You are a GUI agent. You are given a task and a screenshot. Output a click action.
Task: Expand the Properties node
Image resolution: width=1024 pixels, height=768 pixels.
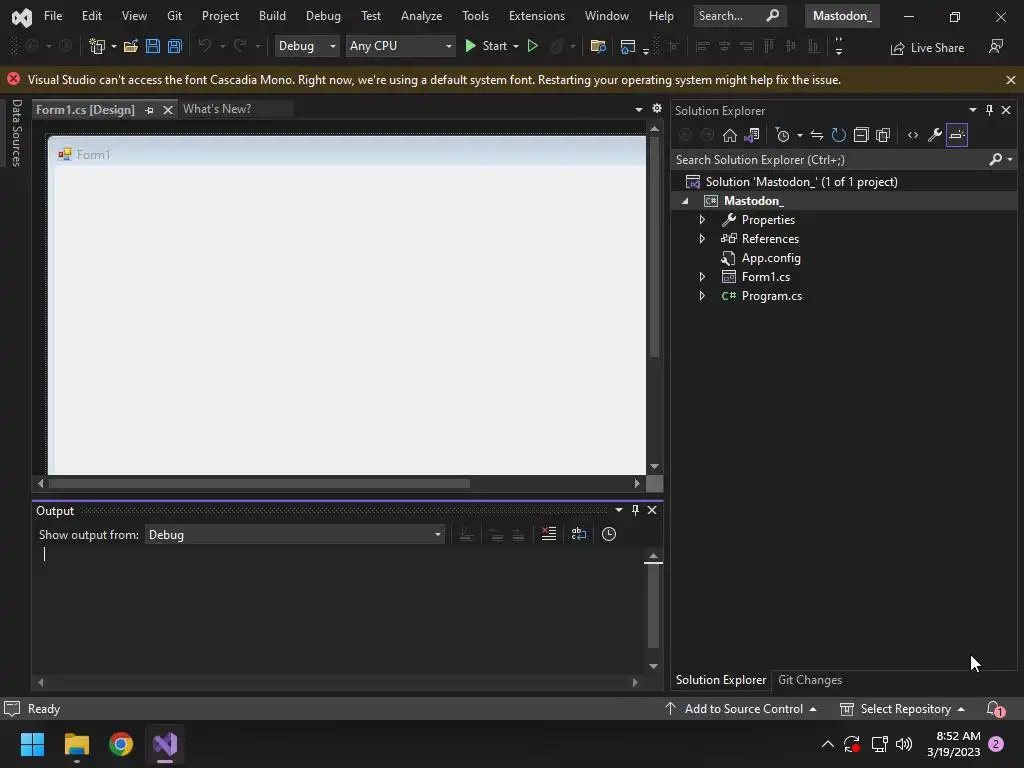coord(702,220)
